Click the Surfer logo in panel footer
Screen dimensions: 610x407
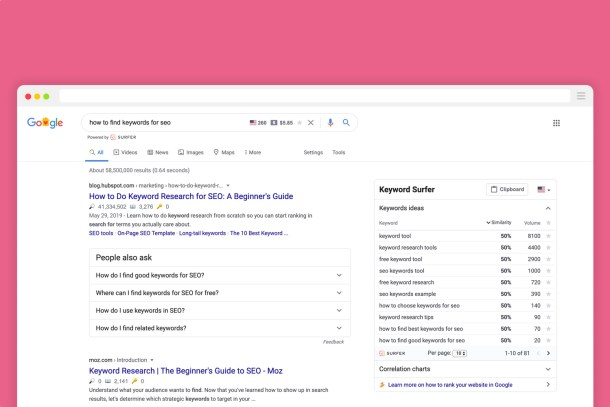click(x=392, y=353)
